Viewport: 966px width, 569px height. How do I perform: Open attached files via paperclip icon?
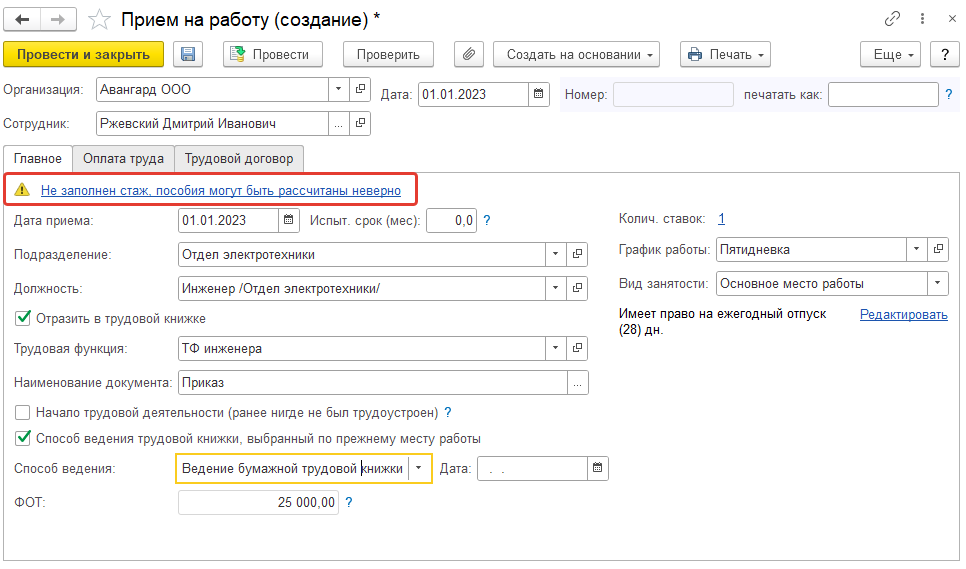(469, 54)
